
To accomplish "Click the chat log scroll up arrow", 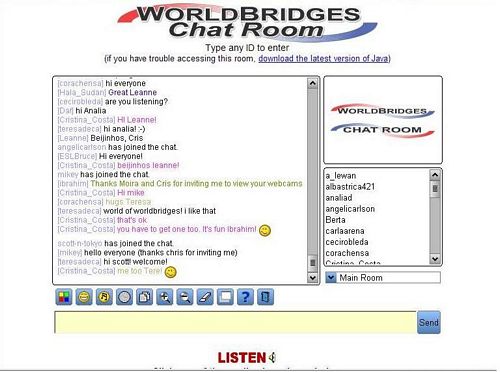I will pyautogui.click(x=312, y=83).
